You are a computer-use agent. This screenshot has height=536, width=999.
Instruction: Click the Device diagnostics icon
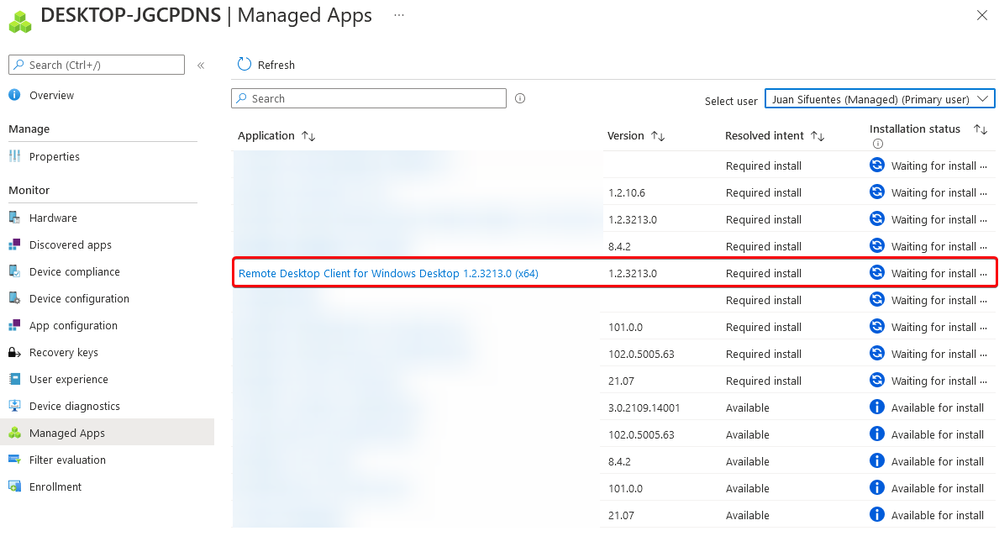click(x=15, y=406)
